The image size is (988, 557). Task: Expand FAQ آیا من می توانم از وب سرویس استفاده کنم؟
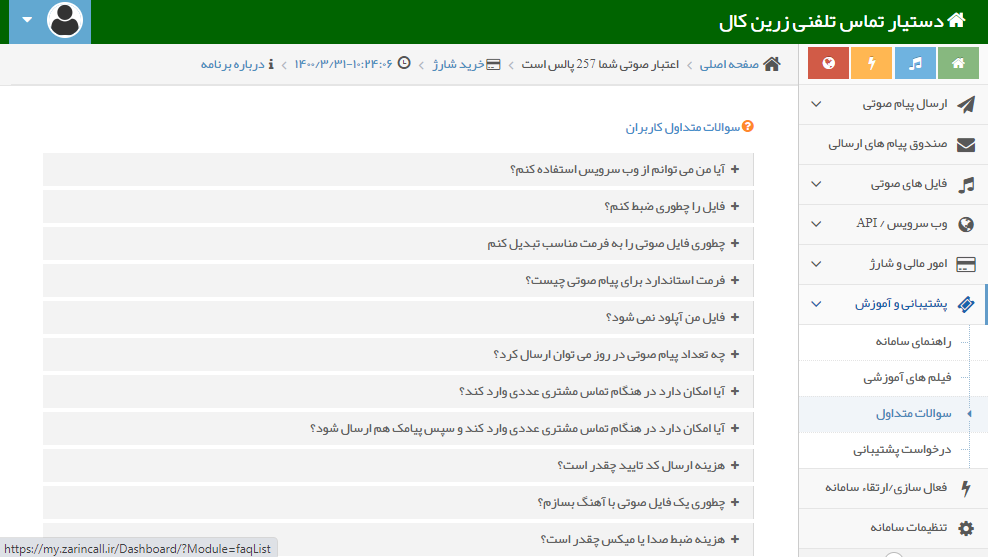click(x=398, y=169)
